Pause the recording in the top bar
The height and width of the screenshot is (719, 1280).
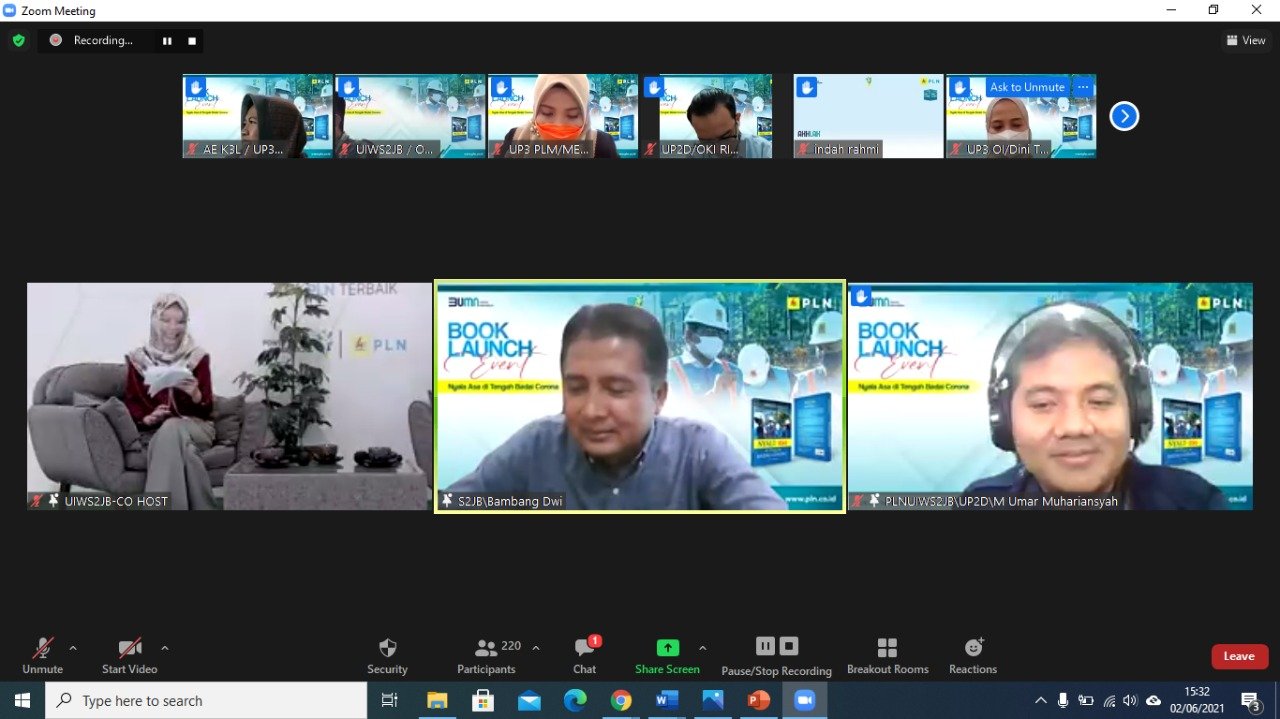tap(167, 41)
